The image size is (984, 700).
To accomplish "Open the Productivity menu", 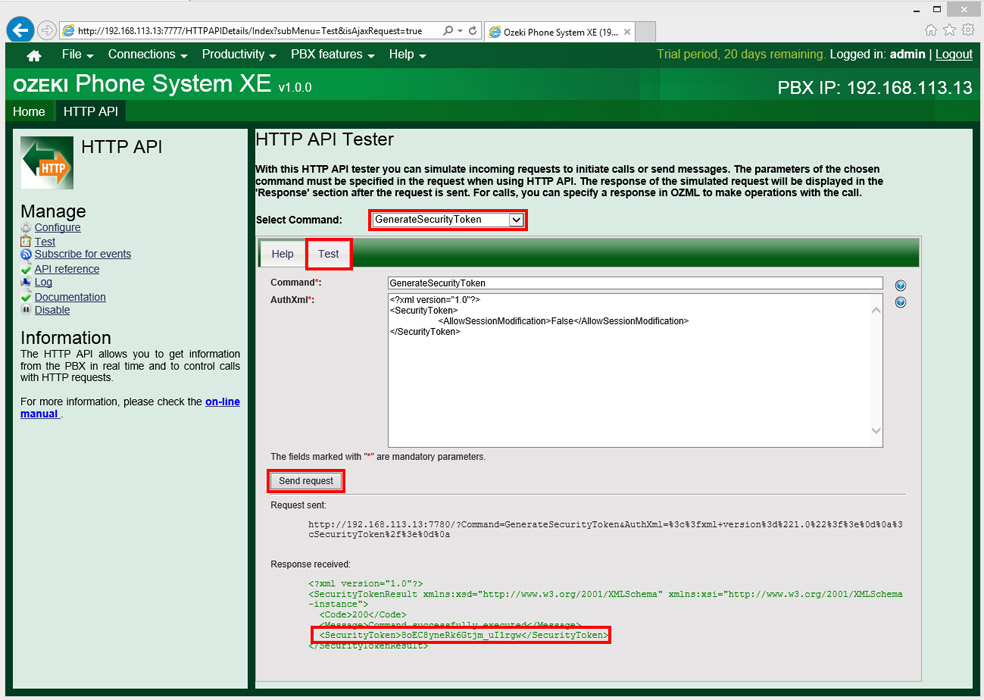I will pos(238,55).
